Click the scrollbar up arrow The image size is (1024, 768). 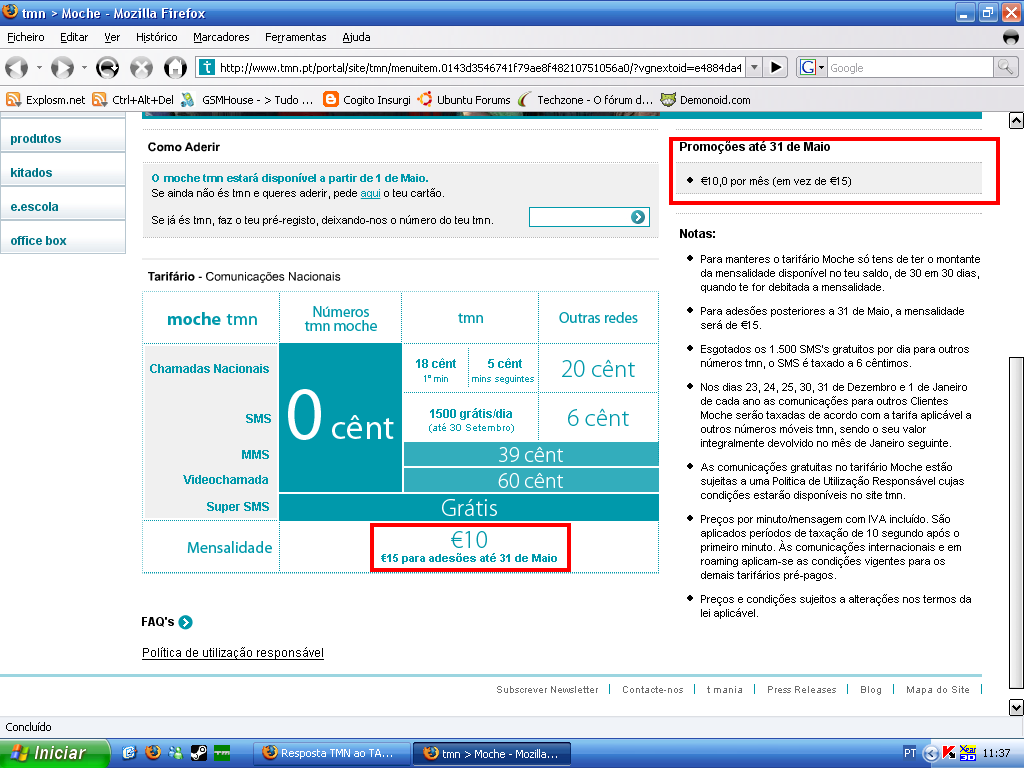click(1016, 120)
